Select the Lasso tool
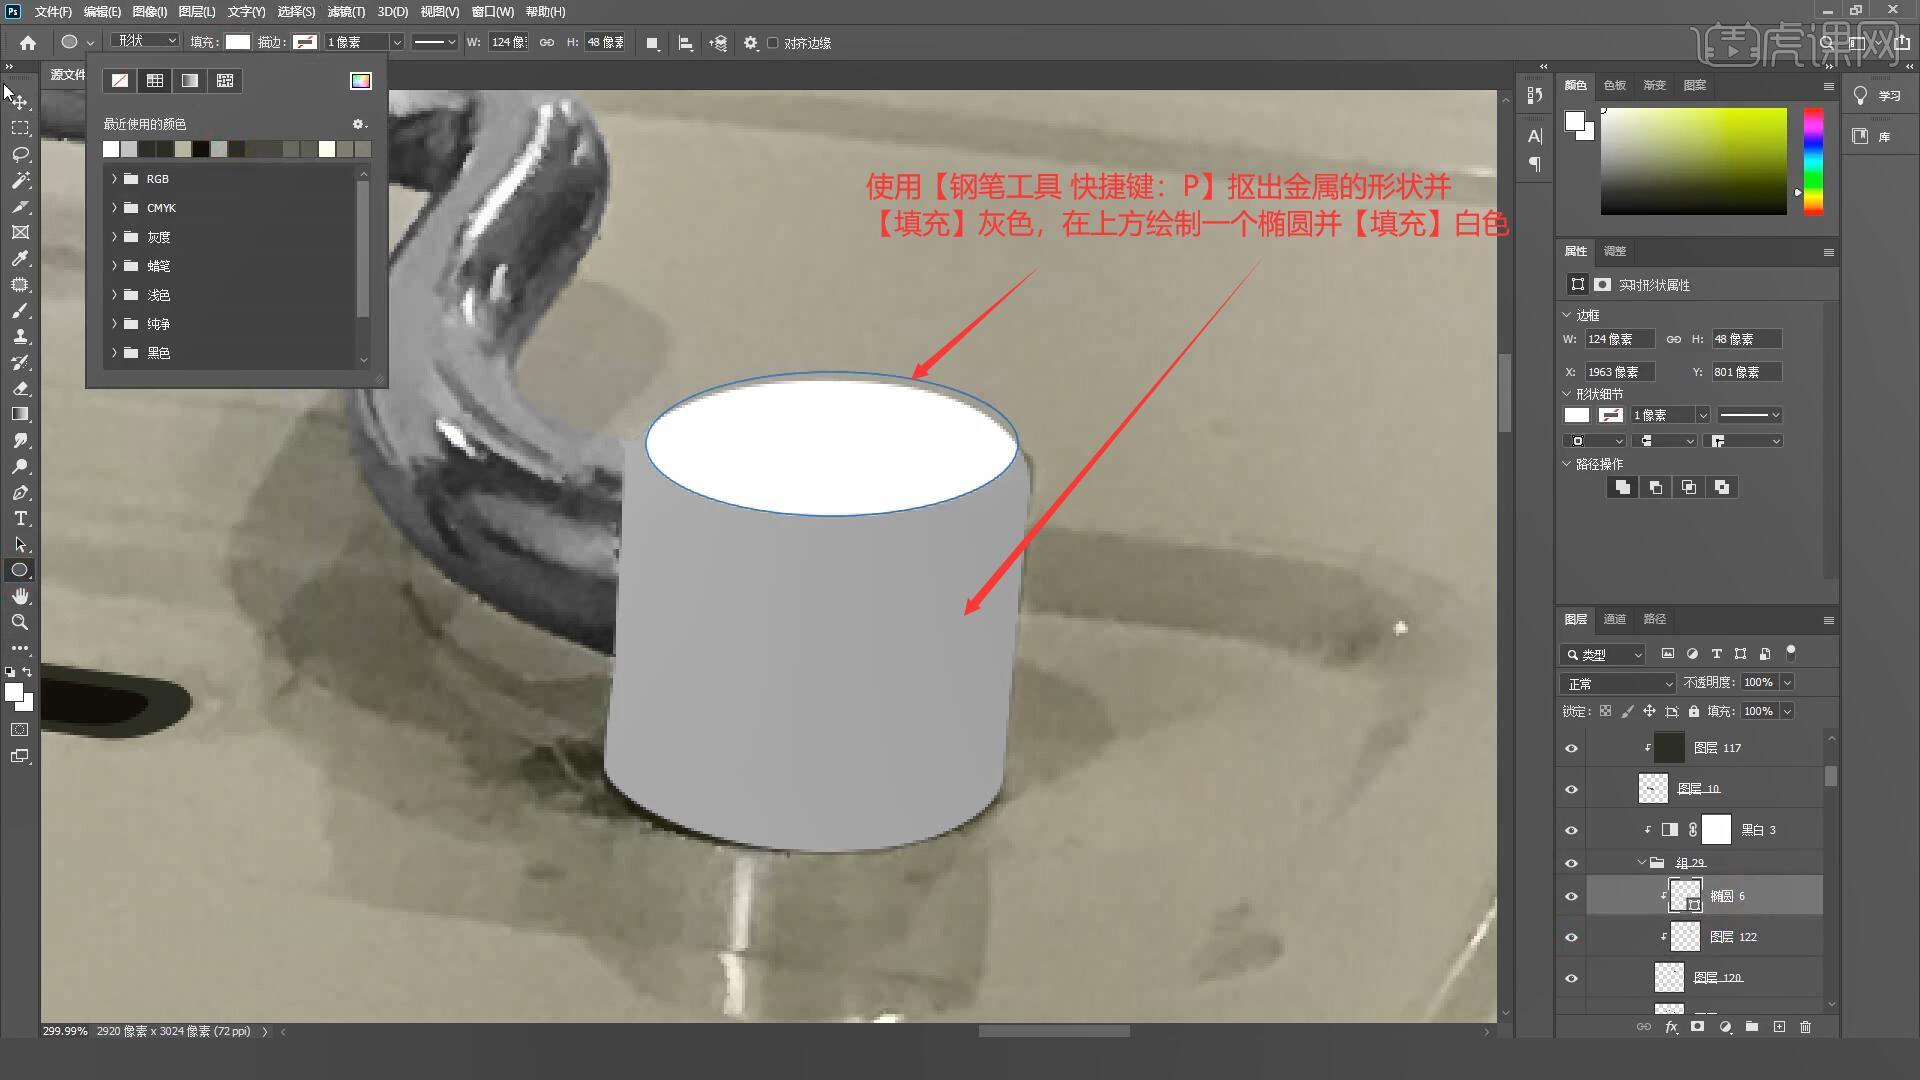This screenshot has height=1080, width=1920. coord(20,154)
